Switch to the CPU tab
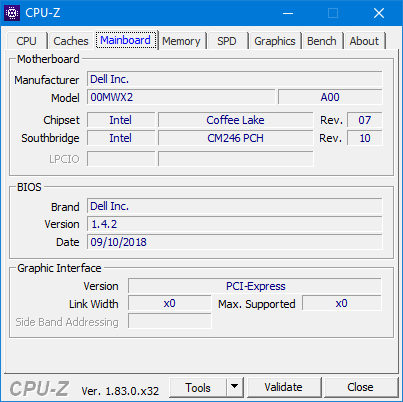This screenshot has width=403, height=402. click(26, 41)
